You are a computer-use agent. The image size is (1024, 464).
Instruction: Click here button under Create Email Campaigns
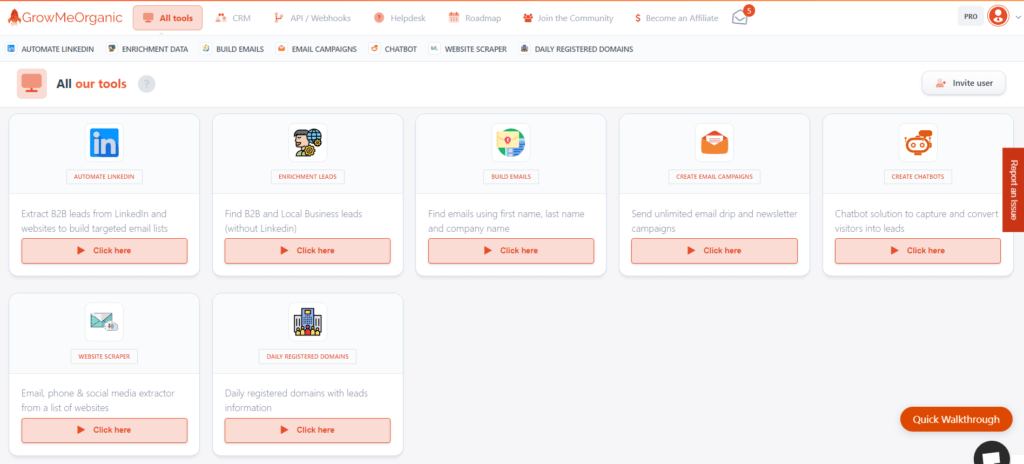pos(714,251)
